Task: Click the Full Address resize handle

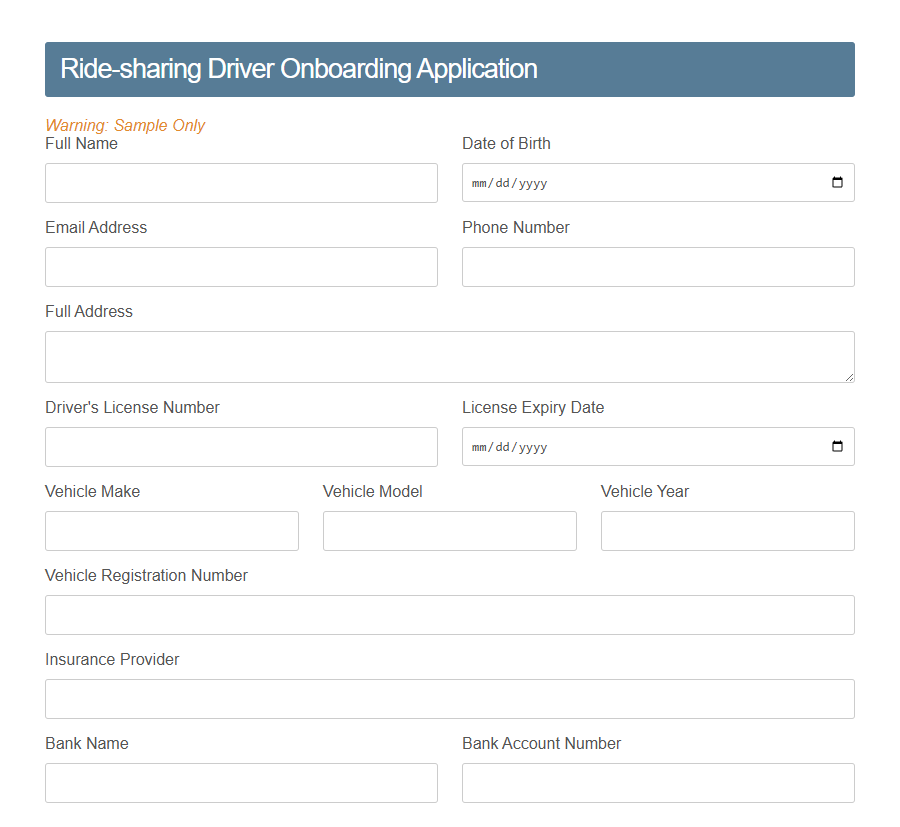Action: (x=850, y=379)
